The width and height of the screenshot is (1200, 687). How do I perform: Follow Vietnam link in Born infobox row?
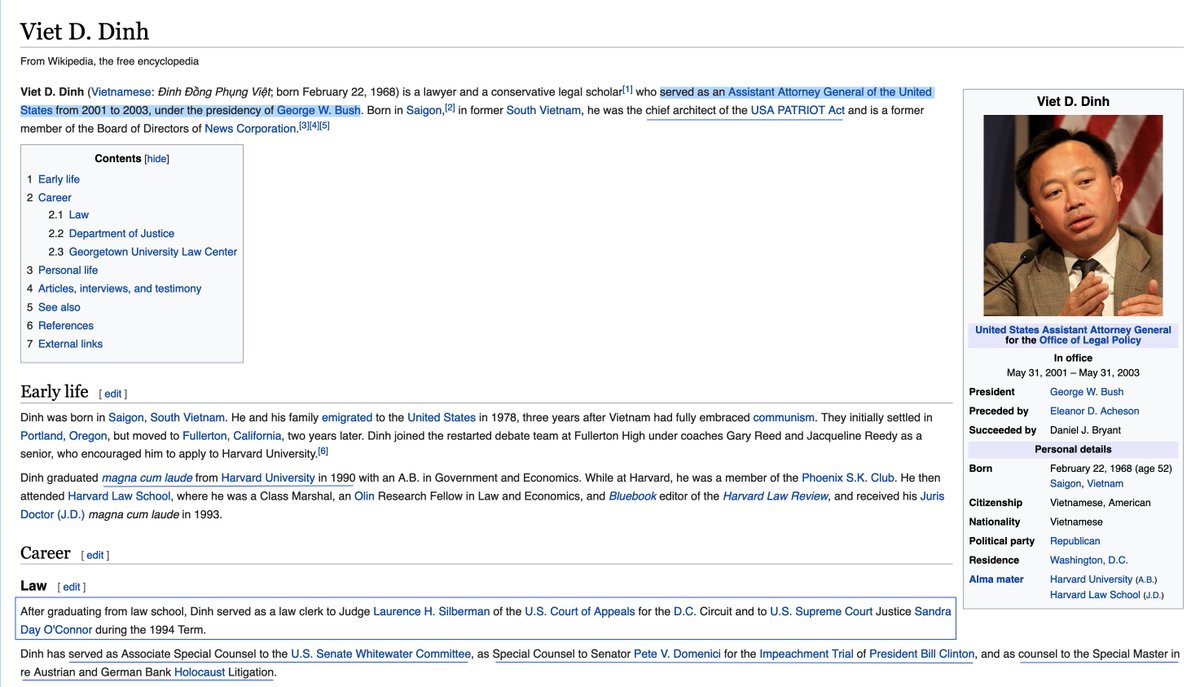pyautogui.click(x=1105, y=484)
